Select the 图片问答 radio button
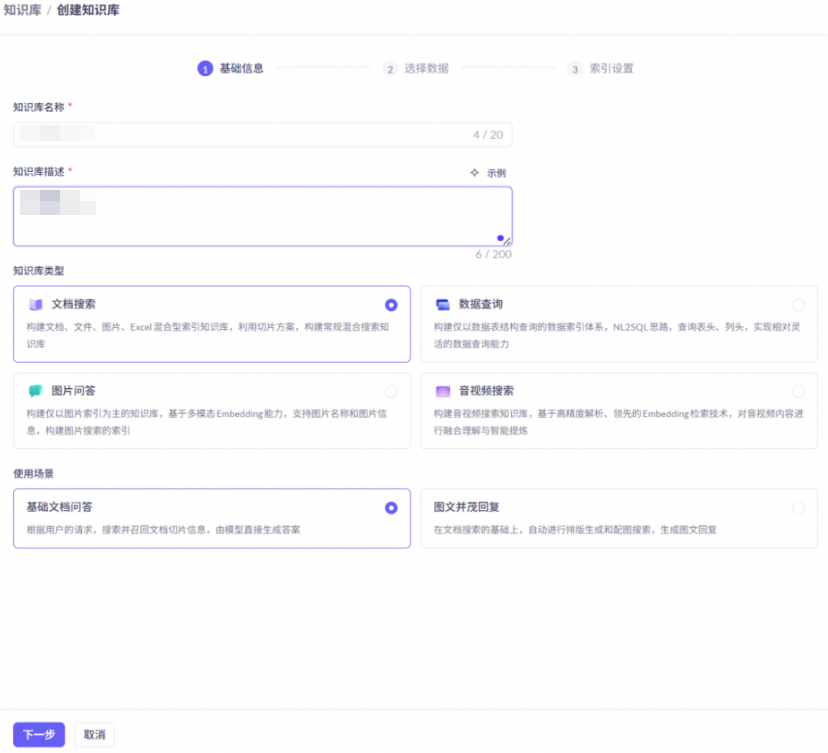The image size is (828, 753). point(391,391)
